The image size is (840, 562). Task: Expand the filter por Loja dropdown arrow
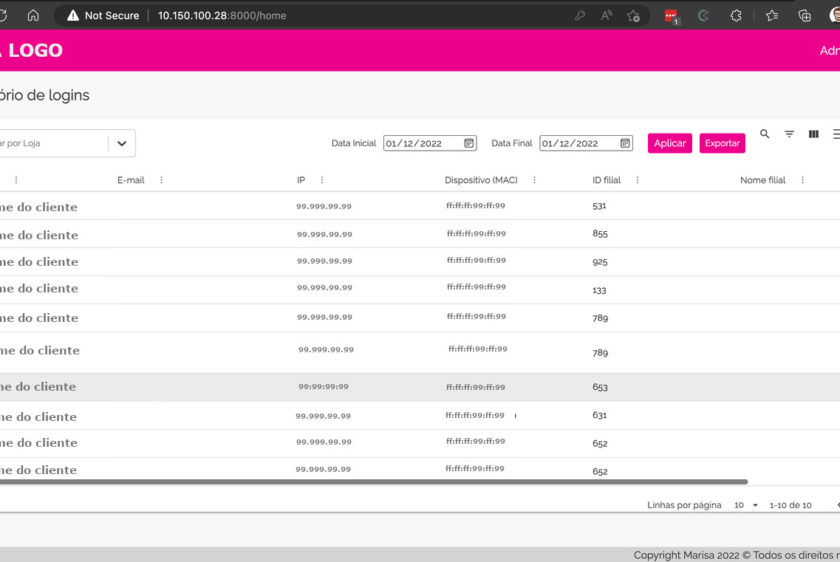click(x=122, y=144)
